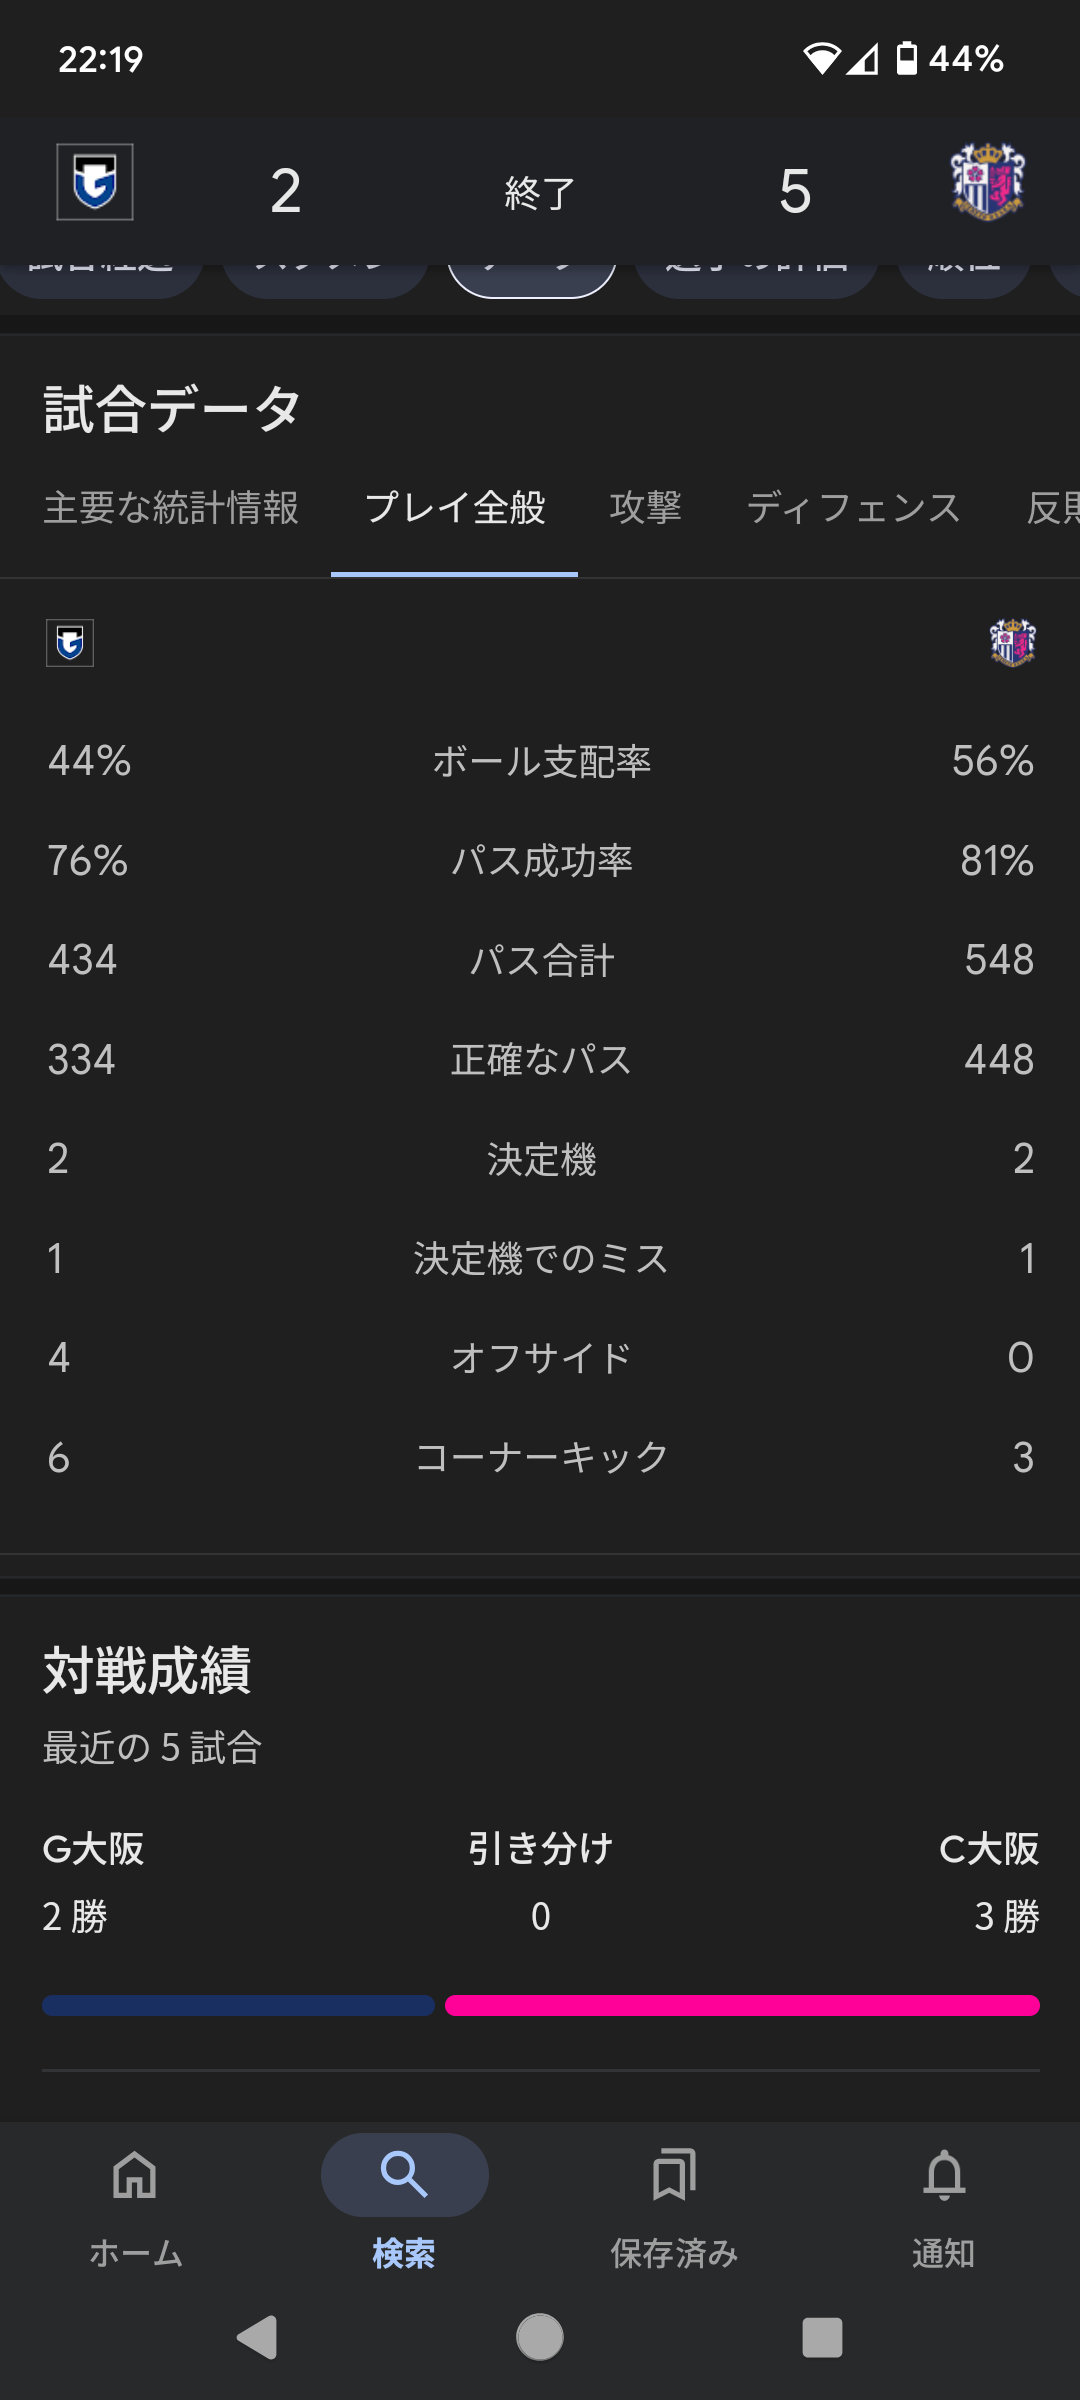Tap the Cerezo Osaka crest in score header
Viewport: 1080px width, 2400px height.
point(987,182)
